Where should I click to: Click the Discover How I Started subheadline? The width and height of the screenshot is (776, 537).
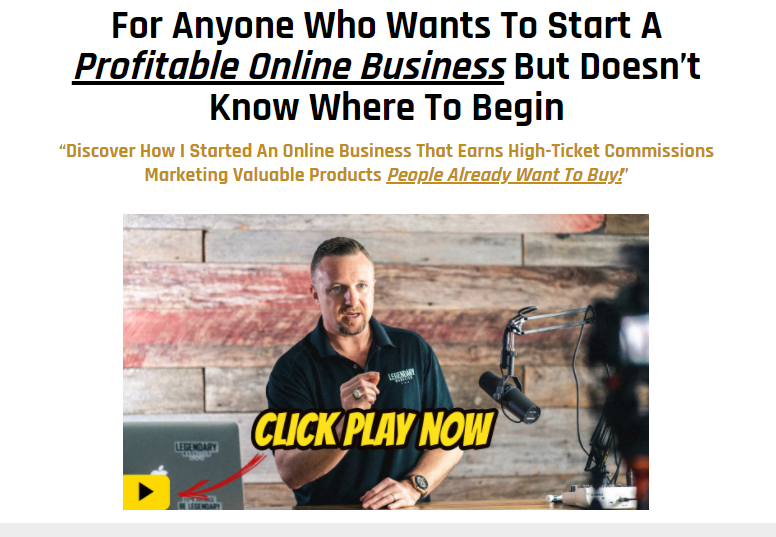click(387, 150)
